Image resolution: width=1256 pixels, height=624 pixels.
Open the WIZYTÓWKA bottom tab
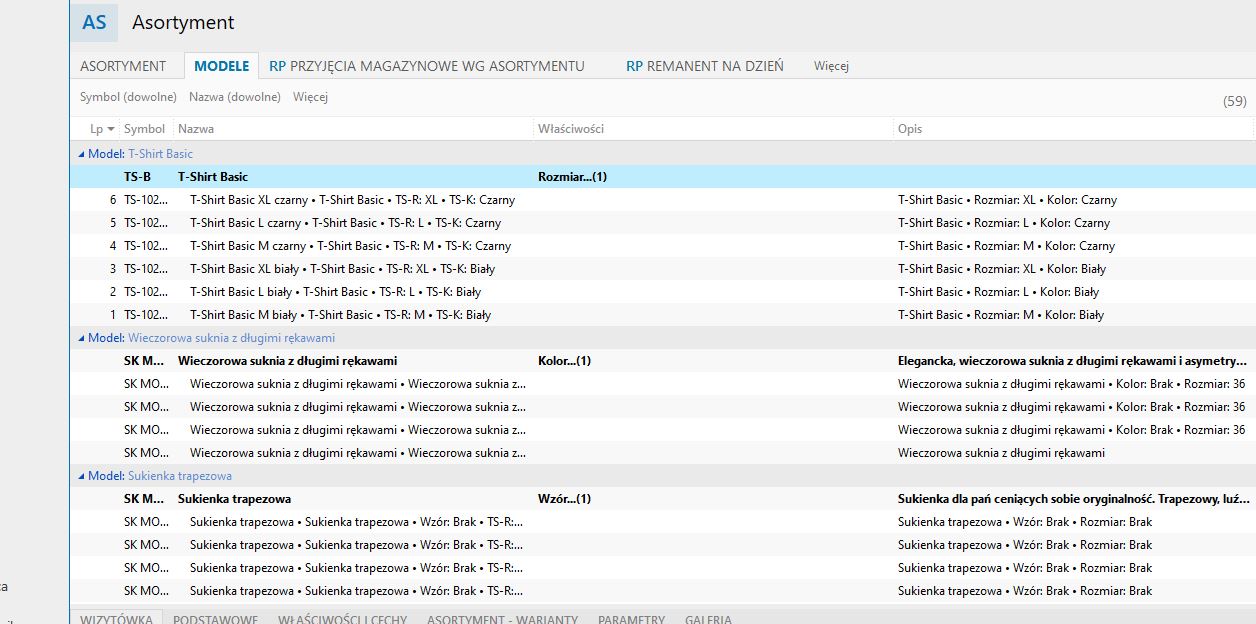(116, 619)
